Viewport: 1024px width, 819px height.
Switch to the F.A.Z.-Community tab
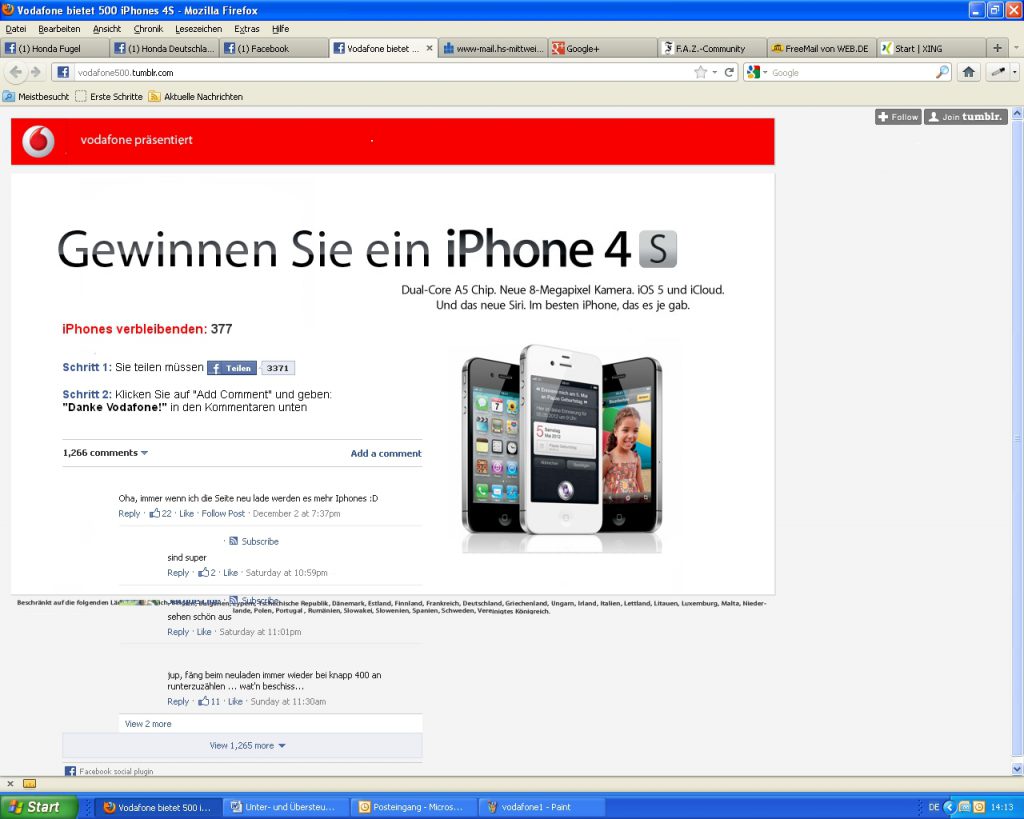tap(712, 48)
